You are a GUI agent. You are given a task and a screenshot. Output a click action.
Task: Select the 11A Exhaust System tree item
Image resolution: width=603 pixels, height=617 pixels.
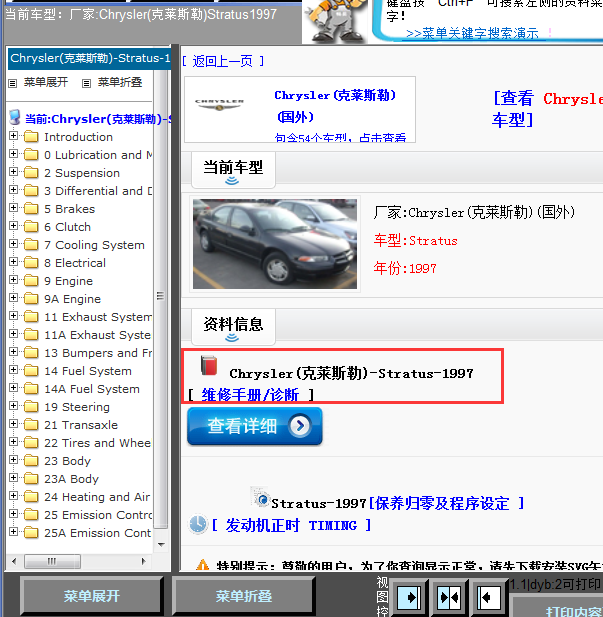coord(97,335)
